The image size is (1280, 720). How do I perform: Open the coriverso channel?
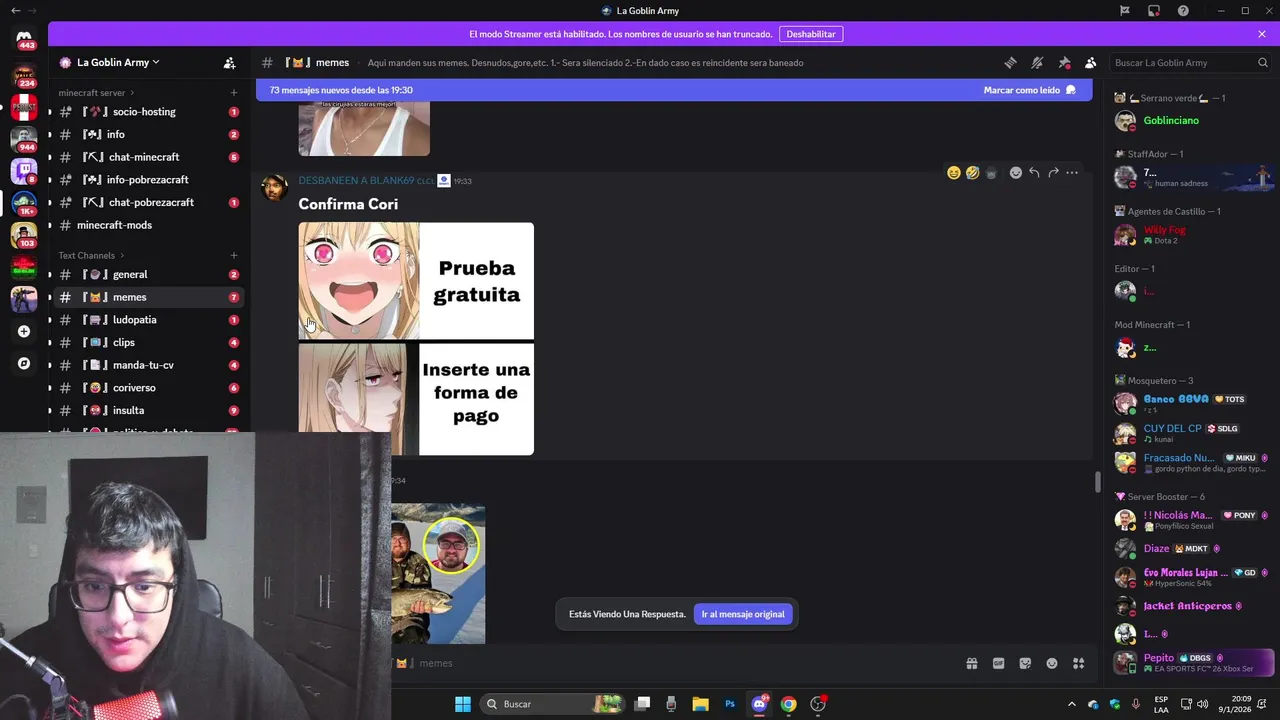(149, 388)
